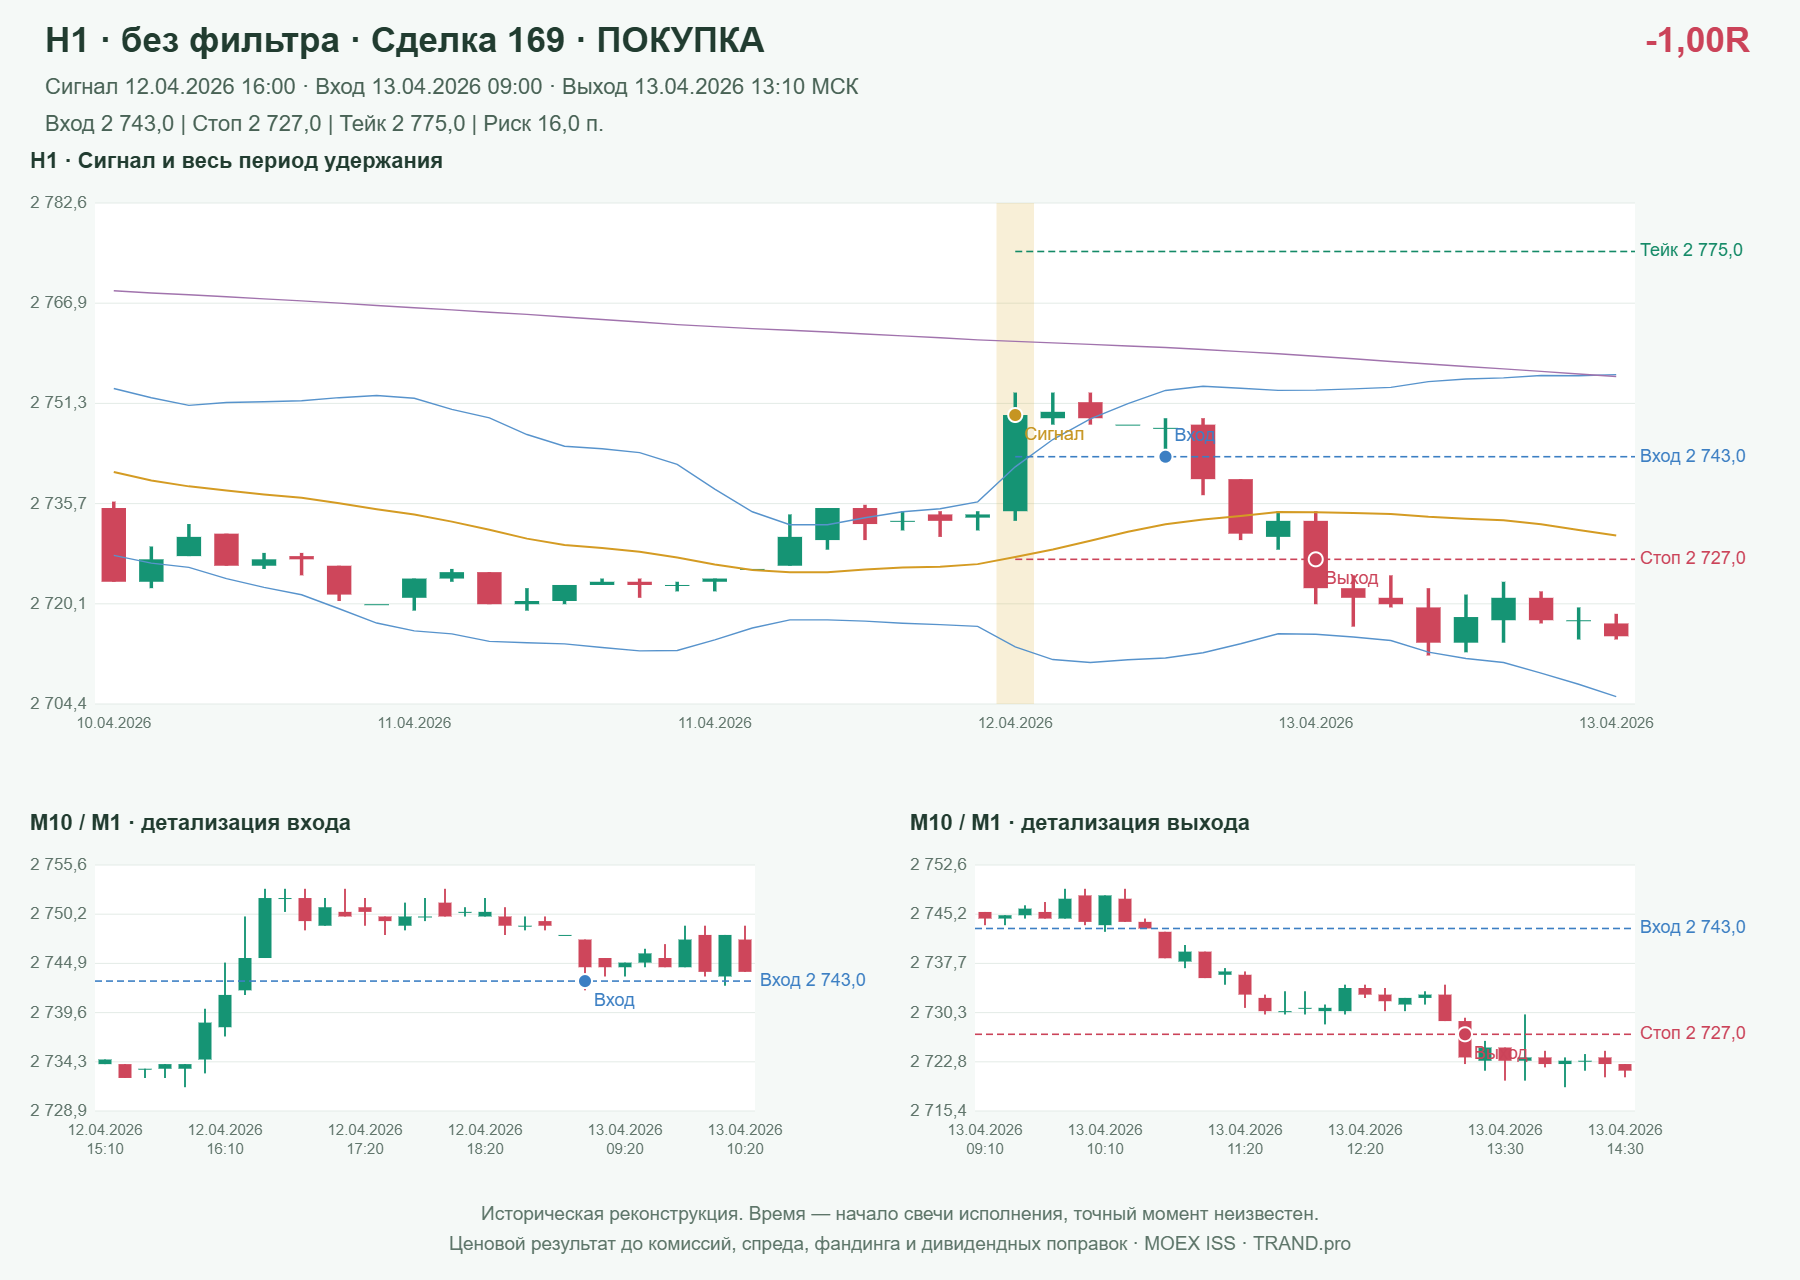
Task: Click the 2 755,6 axis value in entry chart
Action: (x=58, y=865)
